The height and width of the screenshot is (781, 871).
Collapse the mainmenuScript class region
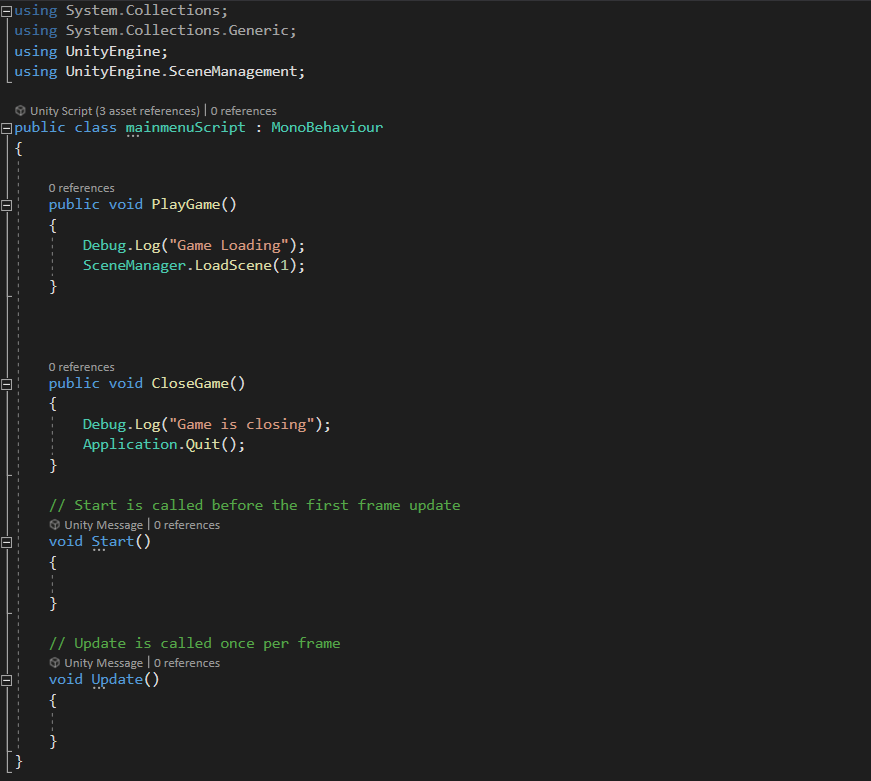point(6,128)
